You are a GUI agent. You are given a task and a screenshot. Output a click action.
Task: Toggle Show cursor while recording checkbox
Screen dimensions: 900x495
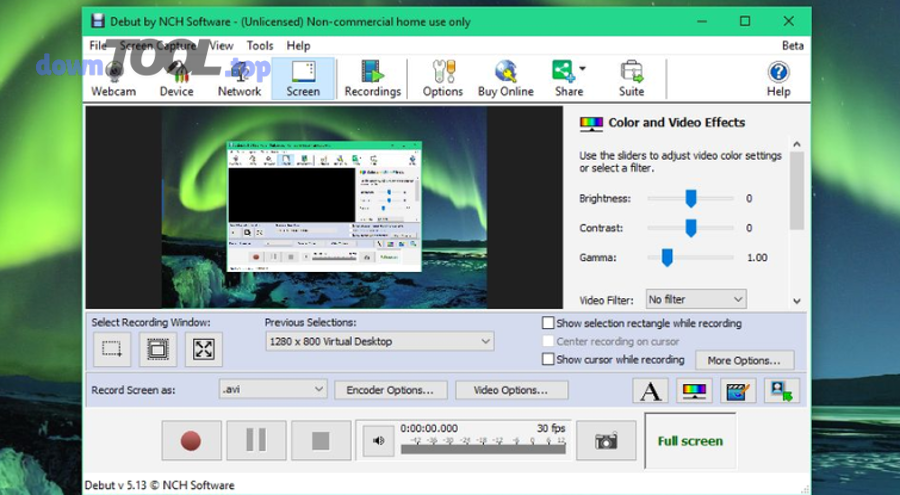point(548,359)
